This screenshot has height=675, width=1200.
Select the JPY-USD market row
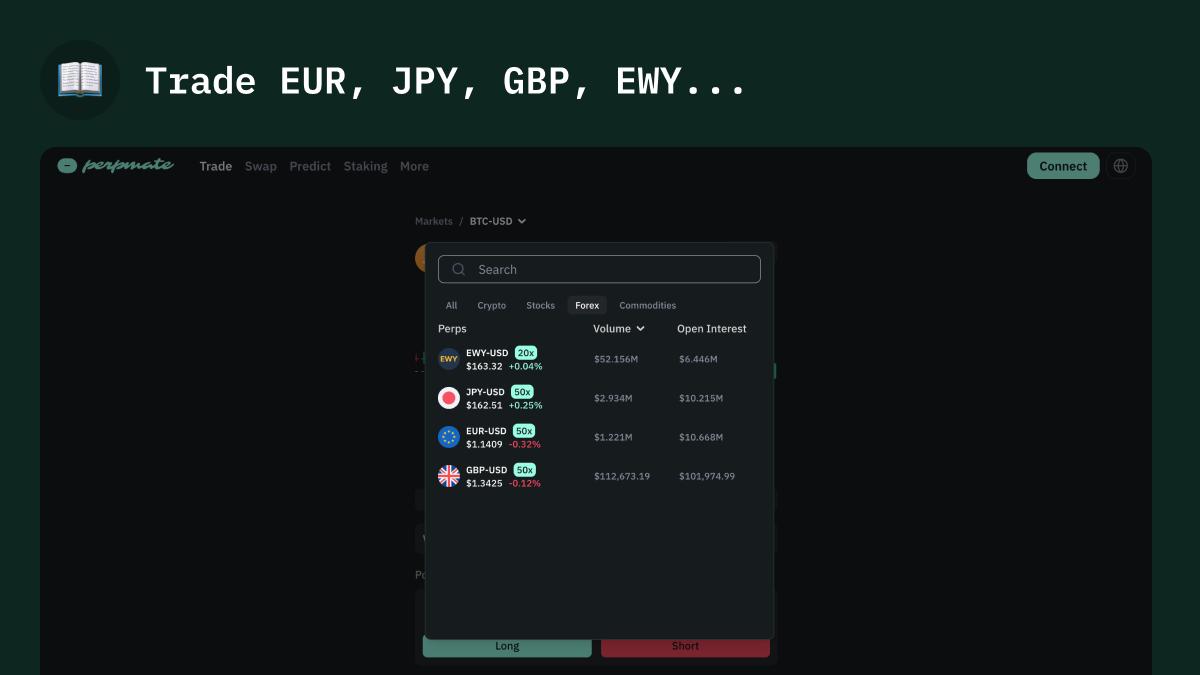[599, 398]
